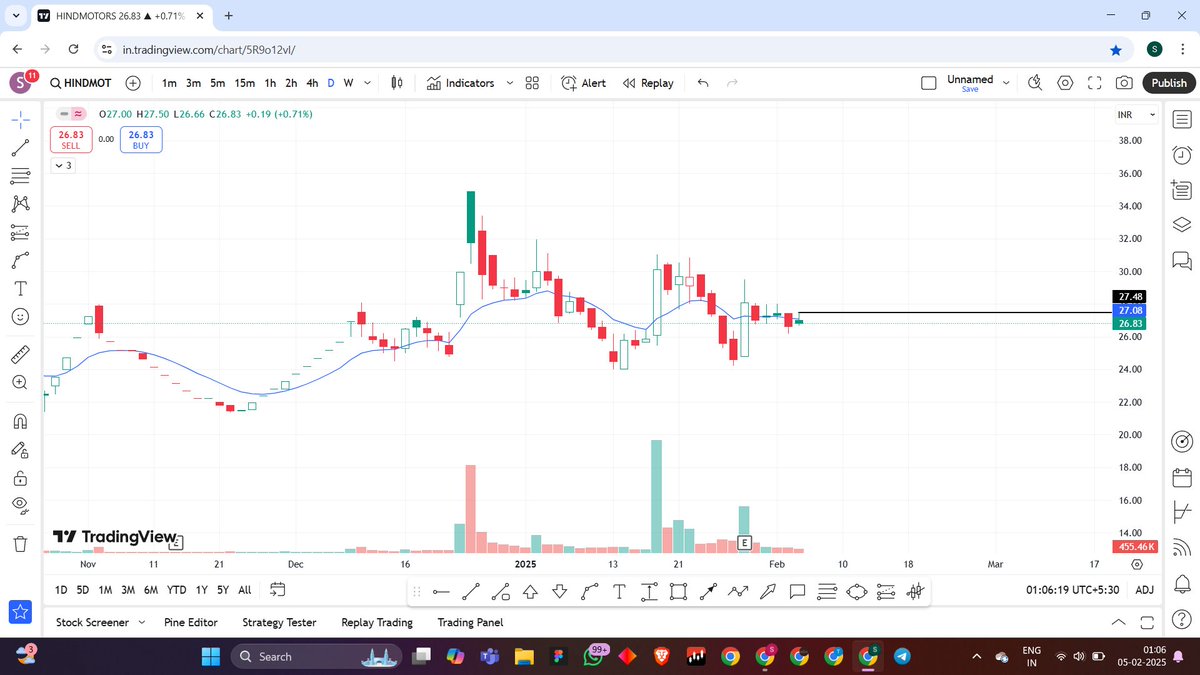Open the forecasting and measurement tools

(20, 232)
